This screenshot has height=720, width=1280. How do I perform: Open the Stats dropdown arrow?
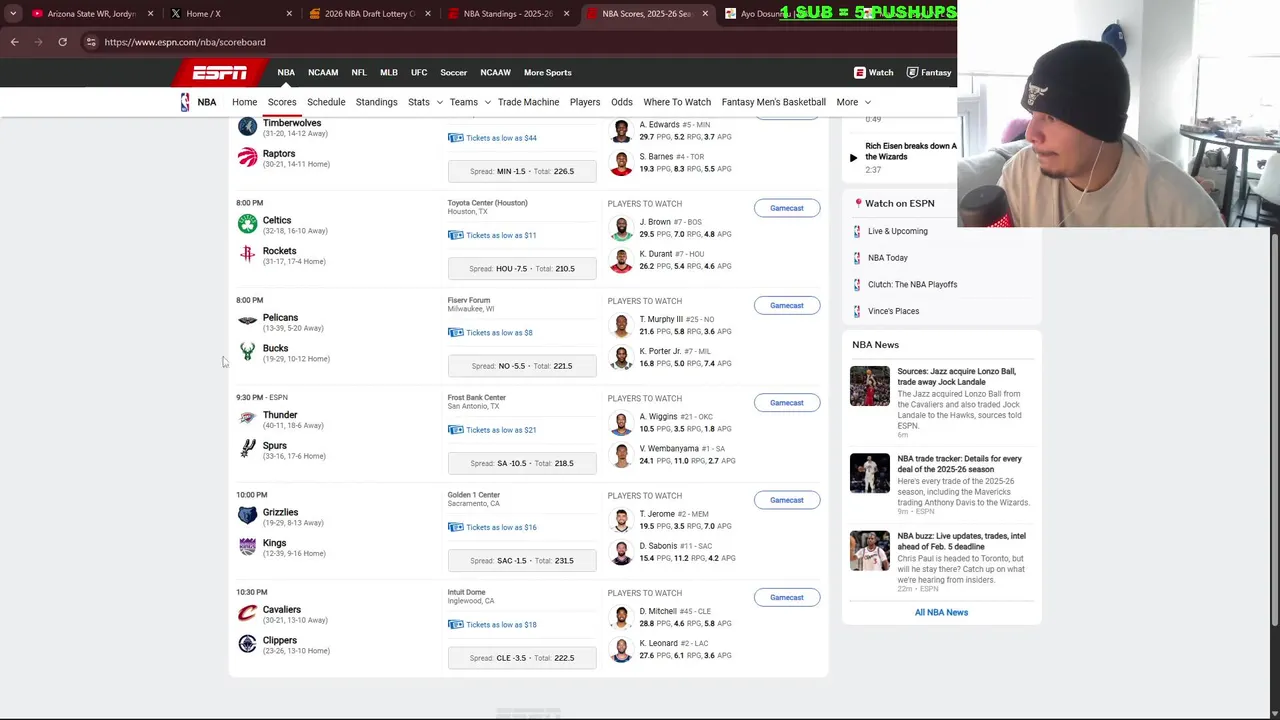[439, 102]
